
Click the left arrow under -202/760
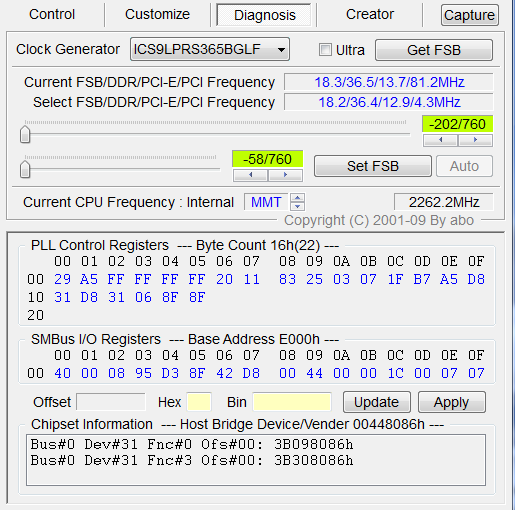440,140
